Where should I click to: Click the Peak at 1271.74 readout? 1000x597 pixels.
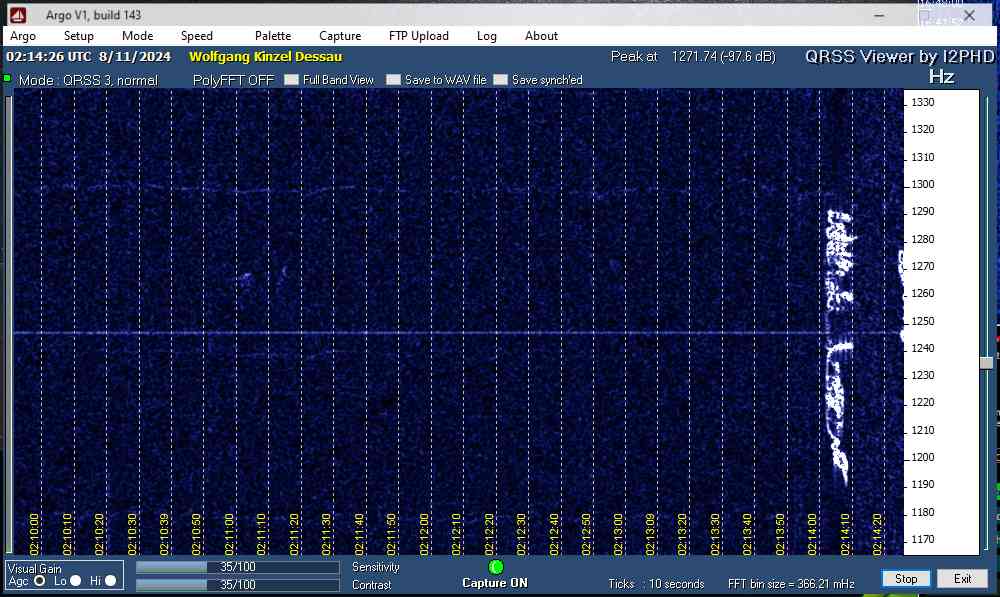[x=693, y=57]
